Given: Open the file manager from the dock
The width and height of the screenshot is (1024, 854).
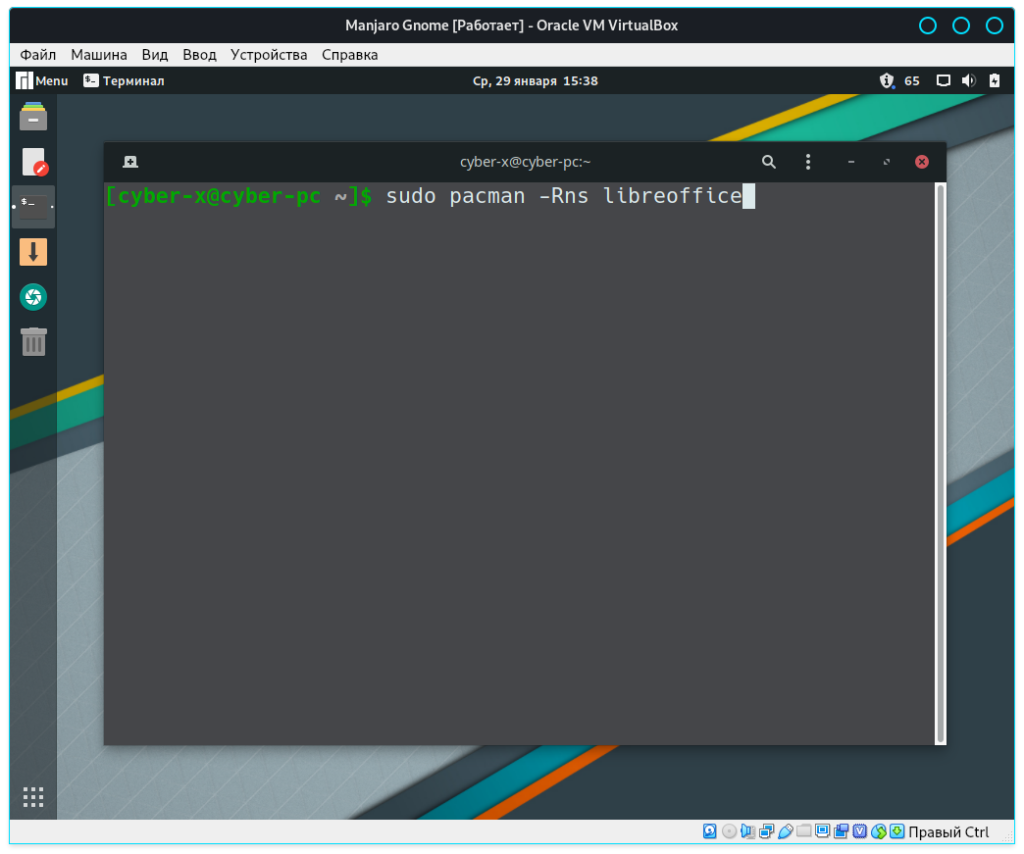Looking at the screenshot, I should coord(33,117).
